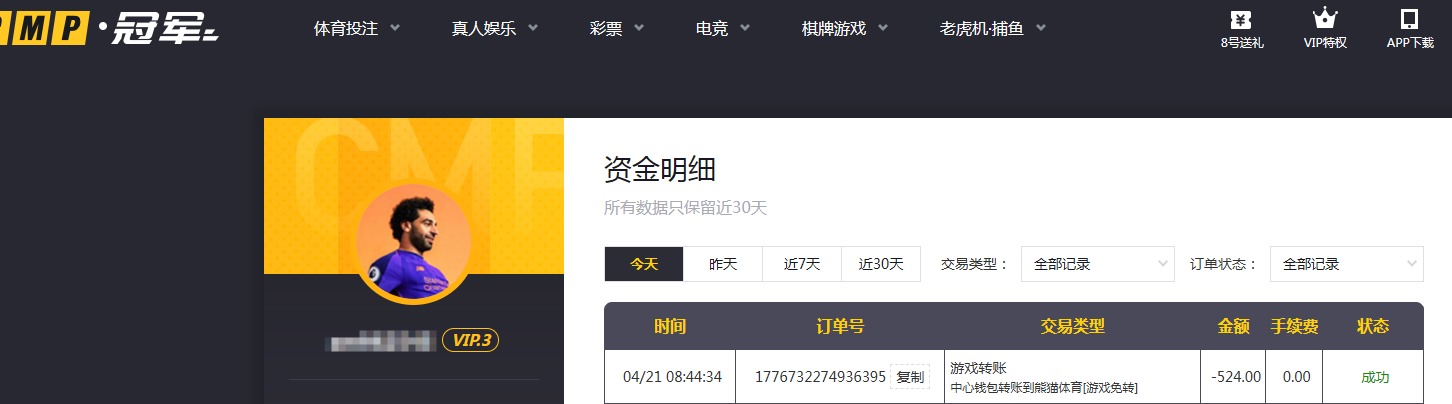The width and height of the screenshot is (1452, 404).
Task: Open the 交易类型 全部记录 dropdown
Action: [x=1098, y=265]
